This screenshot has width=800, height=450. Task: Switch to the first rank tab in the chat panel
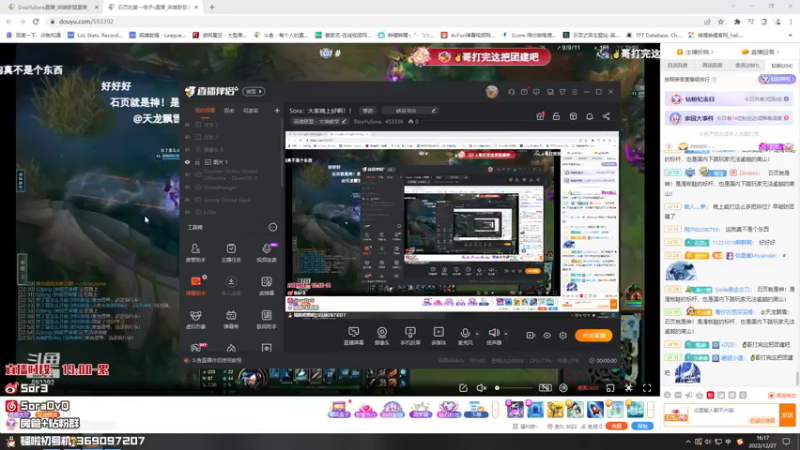(x=678, y=65)
